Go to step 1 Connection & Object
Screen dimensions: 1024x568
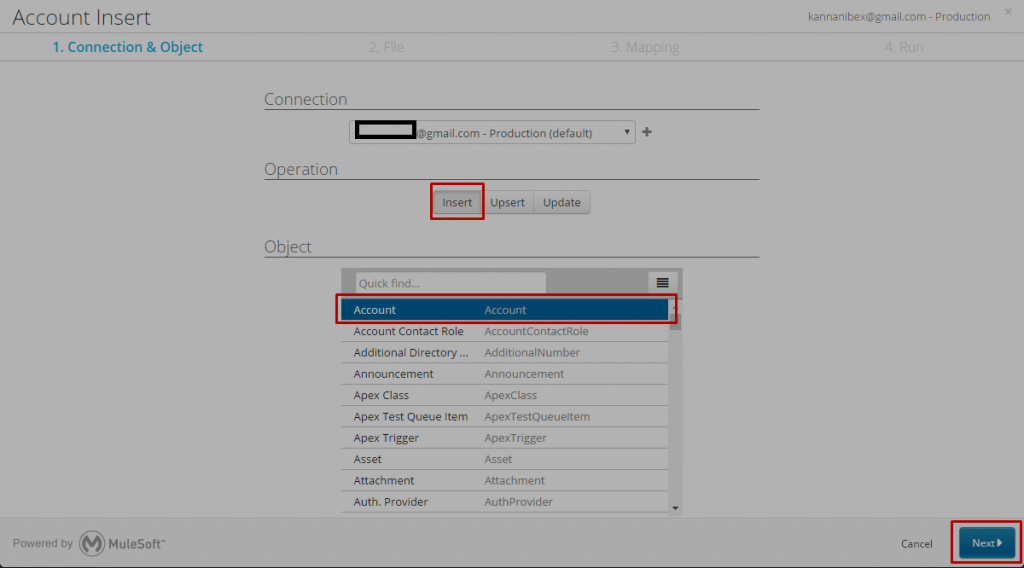127,47
